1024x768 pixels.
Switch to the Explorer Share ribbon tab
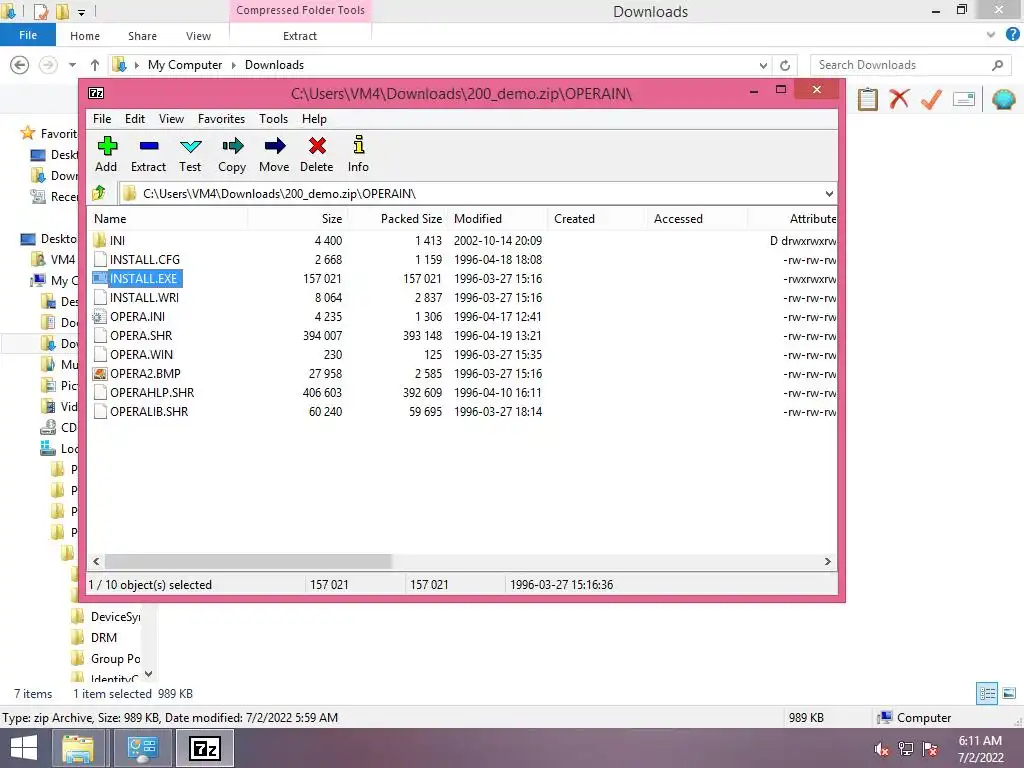tap(142, 36)
